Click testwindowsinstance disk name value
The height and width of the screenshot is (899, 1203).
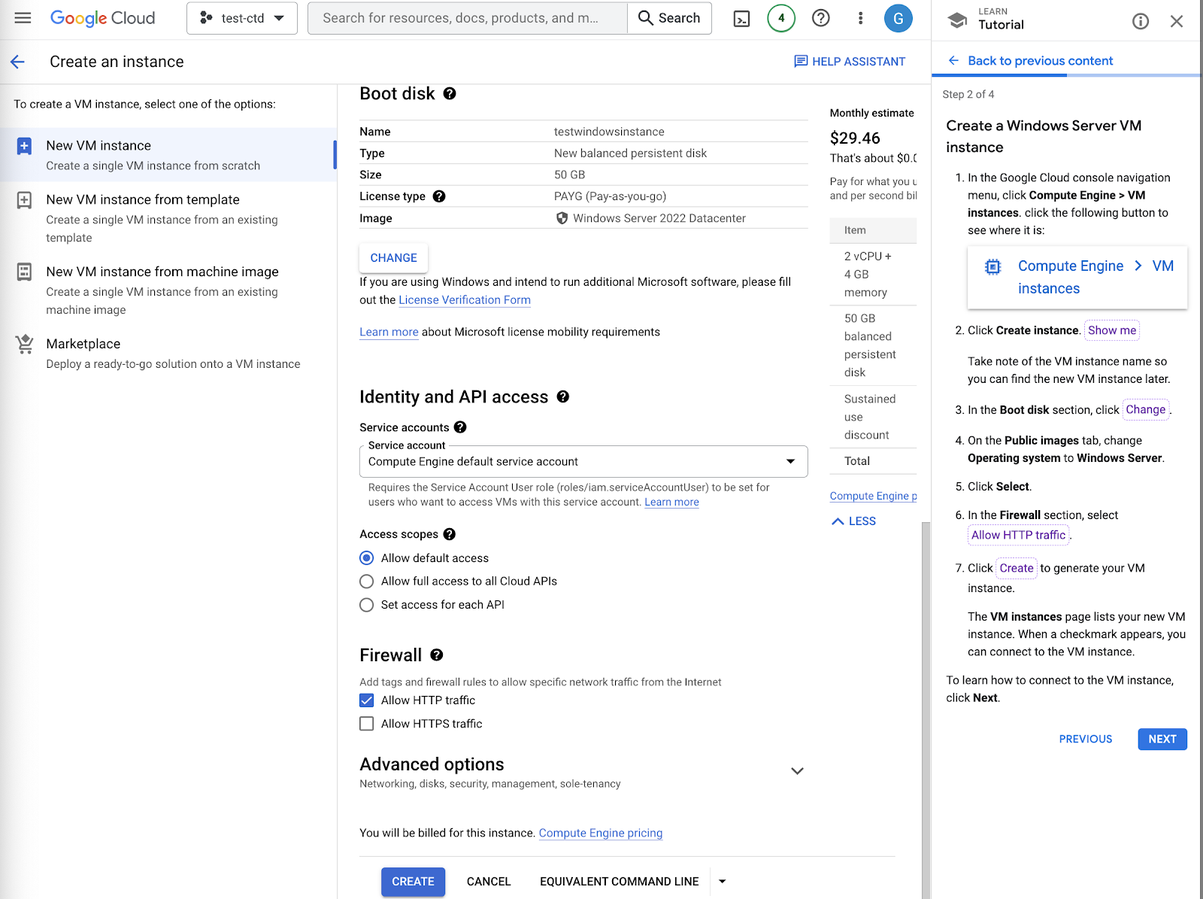609,131
